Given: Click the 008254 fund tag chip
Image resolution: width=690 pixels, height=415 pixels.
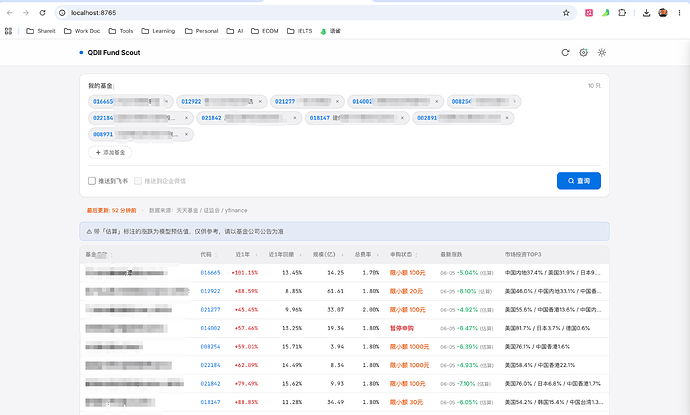Looking at the screenshot, I should point(484,101).
